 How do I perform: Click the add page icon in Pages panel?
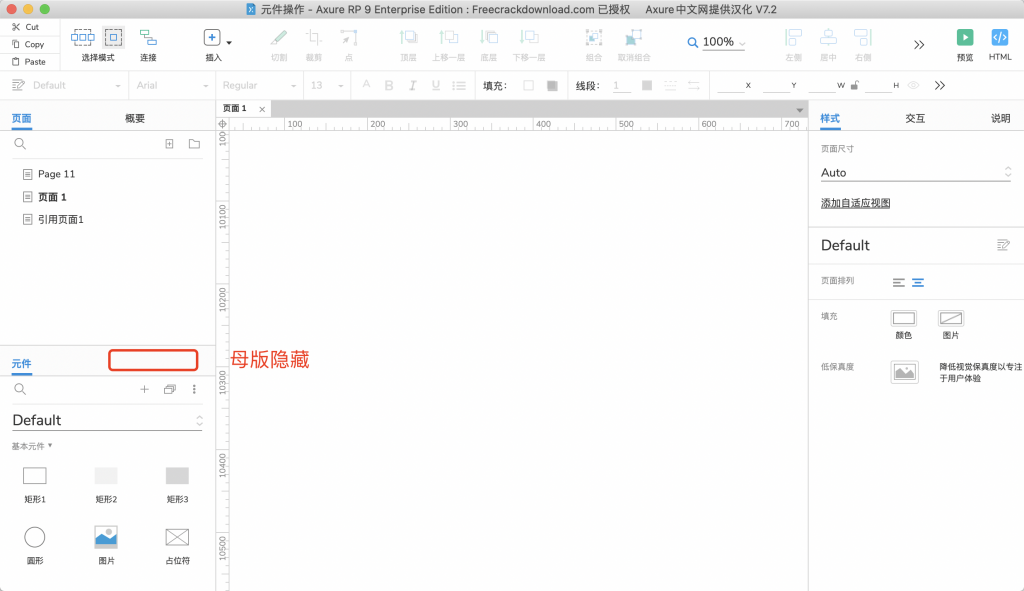[169, 144]
